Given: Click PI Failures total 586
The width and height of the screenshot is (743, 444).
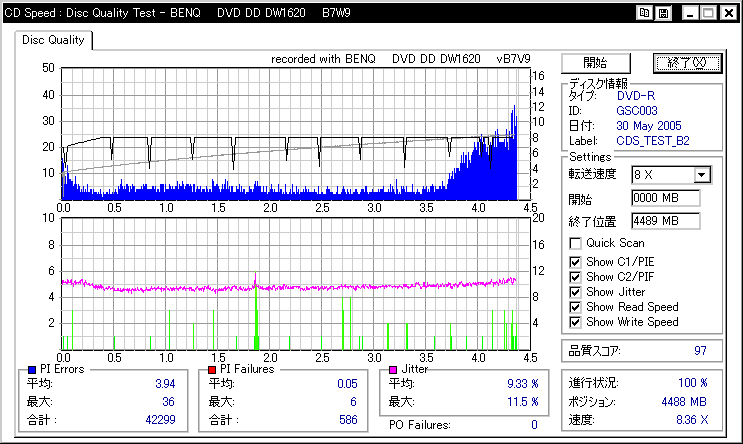Looking at the screenshot, I should point(348,420).
